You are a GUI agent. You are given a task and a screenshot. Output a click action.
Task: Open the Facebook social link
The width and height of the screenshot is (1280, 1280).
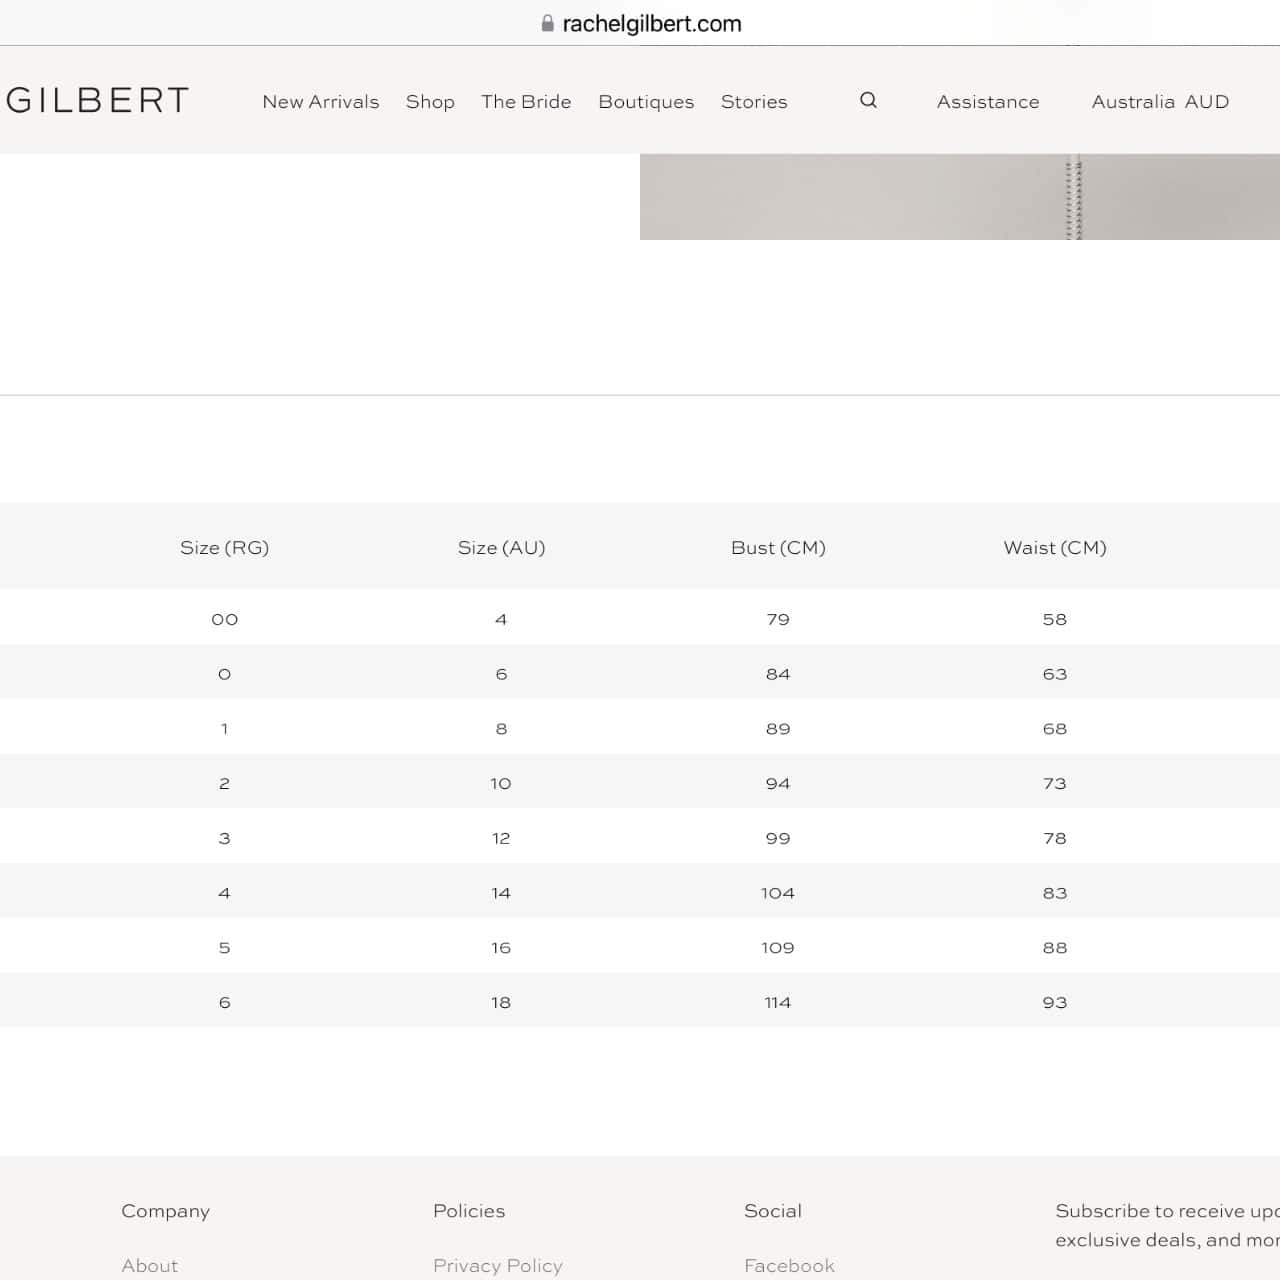[x=789, y=1265]
